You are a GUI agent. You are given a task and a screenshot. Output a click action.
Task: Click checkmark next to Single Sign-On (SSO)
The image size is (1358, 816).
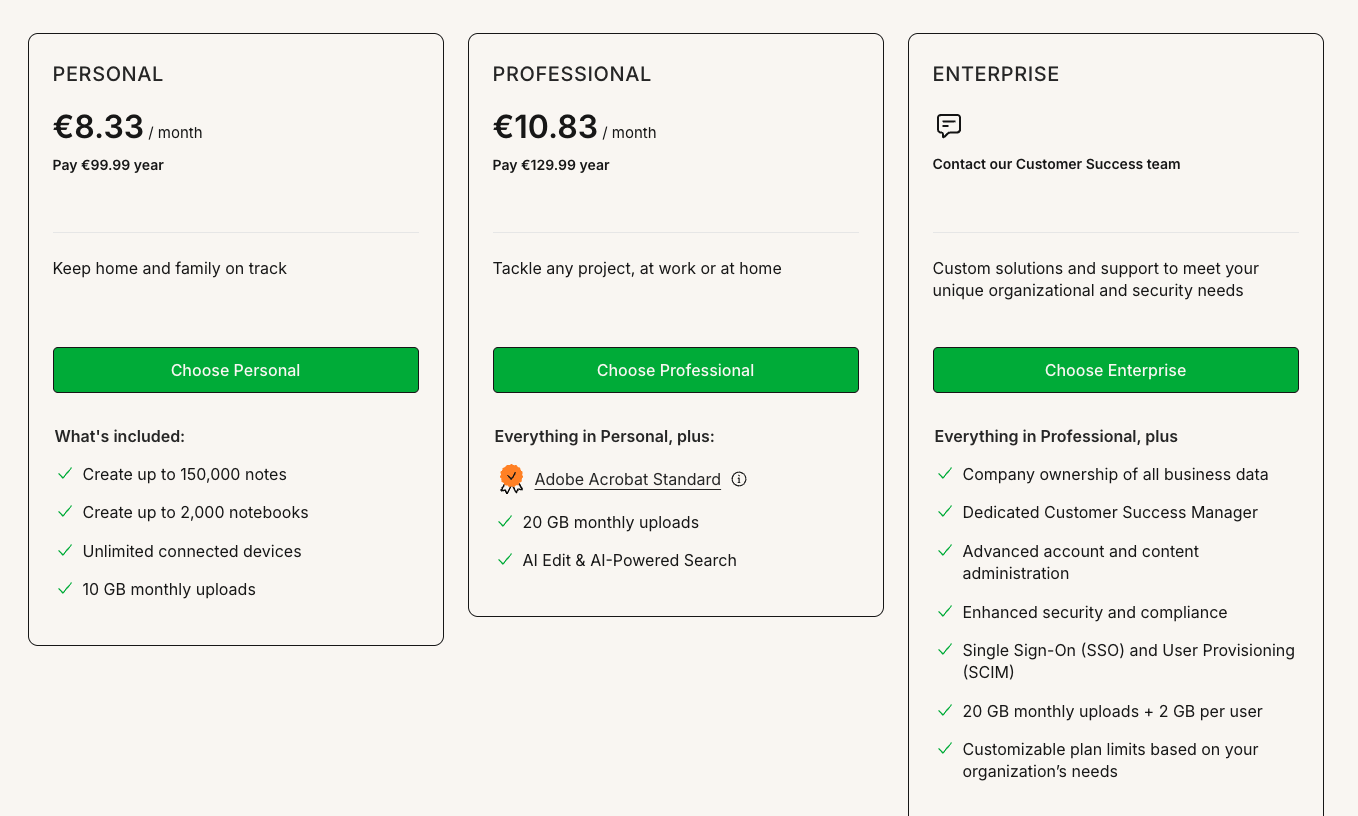pos(945,650)
